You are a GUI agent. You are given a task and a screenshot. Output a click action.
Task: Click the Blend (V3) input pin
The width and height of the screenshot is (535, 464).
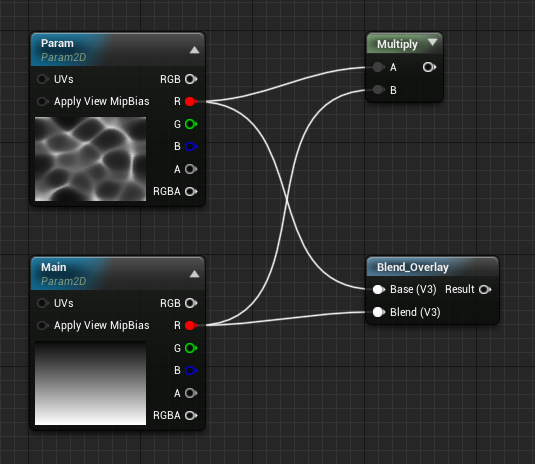[378, 312]
